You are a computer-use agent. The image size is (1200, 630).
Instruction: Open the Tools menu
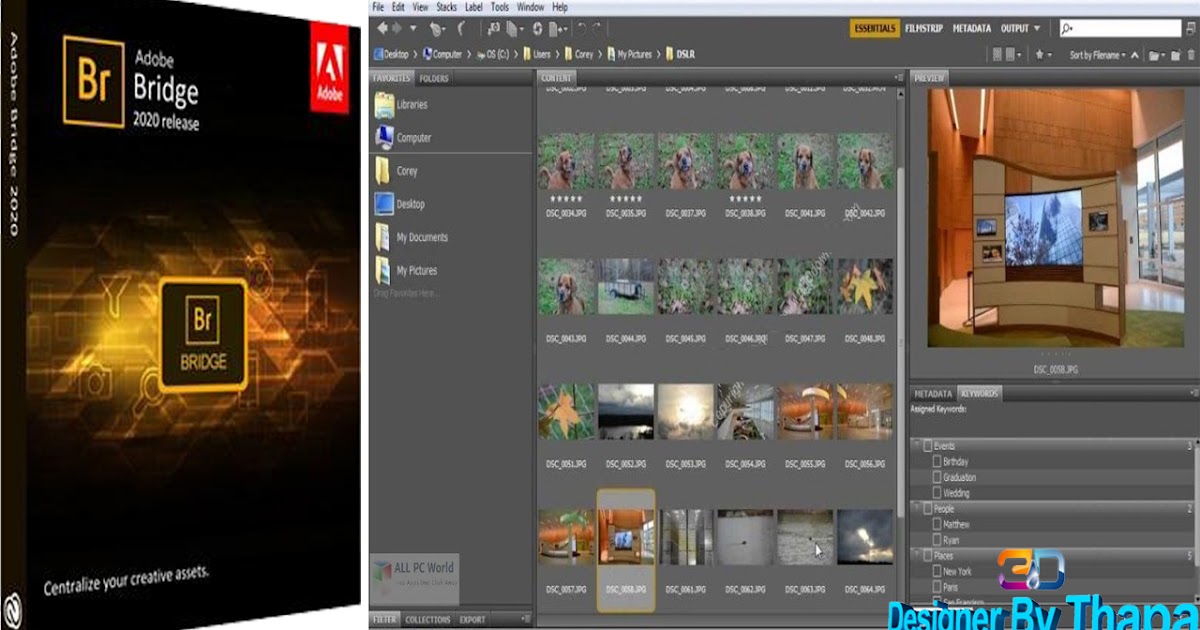[x=500, y=7]
